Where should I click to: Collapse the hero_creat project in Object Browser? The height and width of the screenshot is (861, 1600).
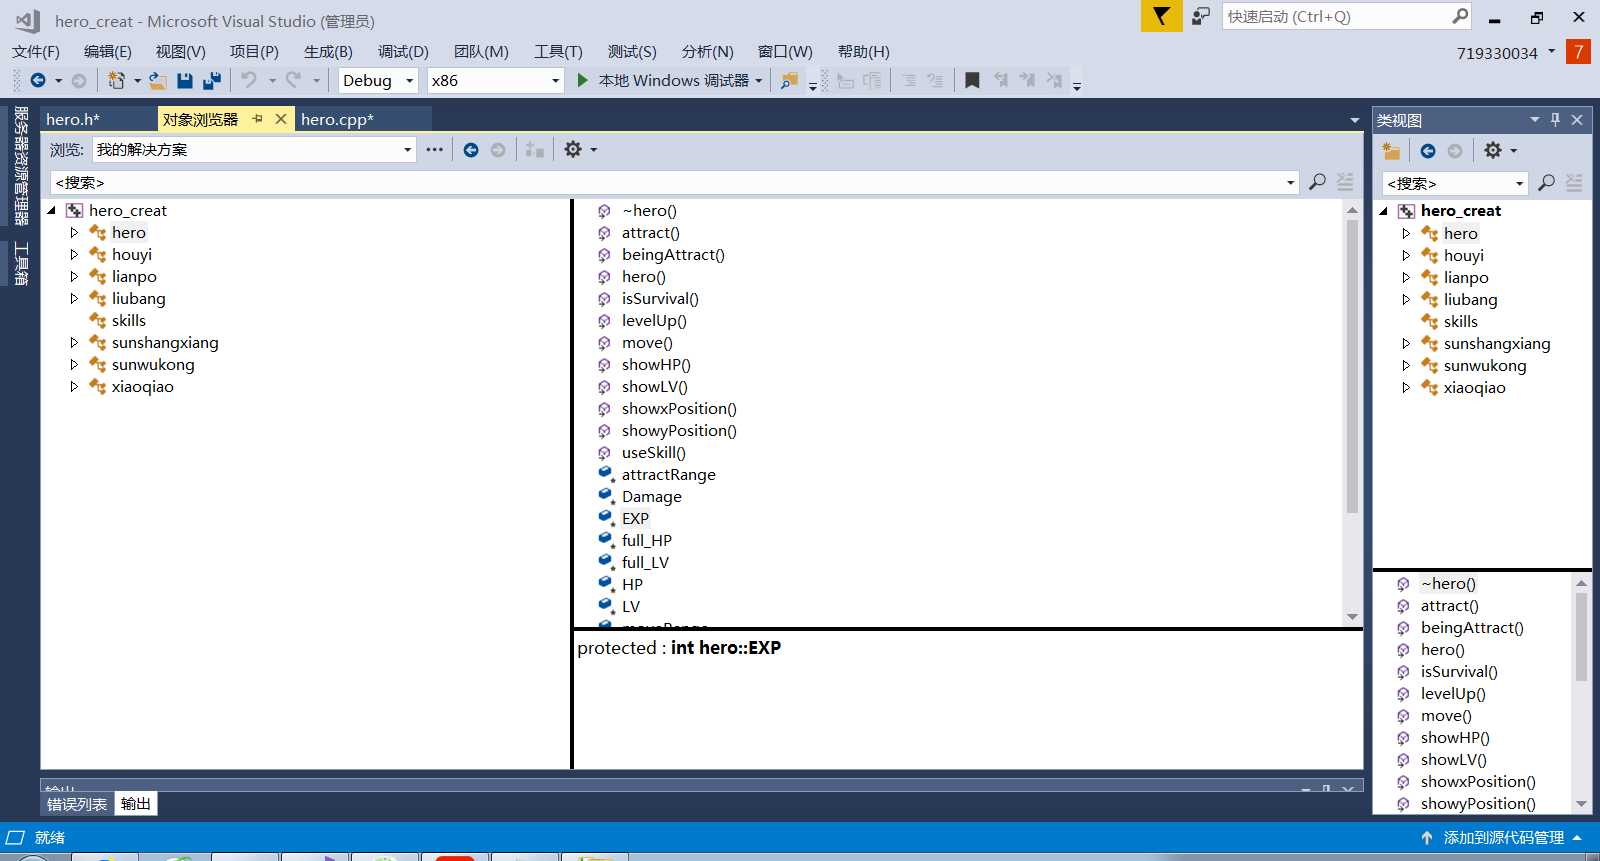[x=51, y=210]
